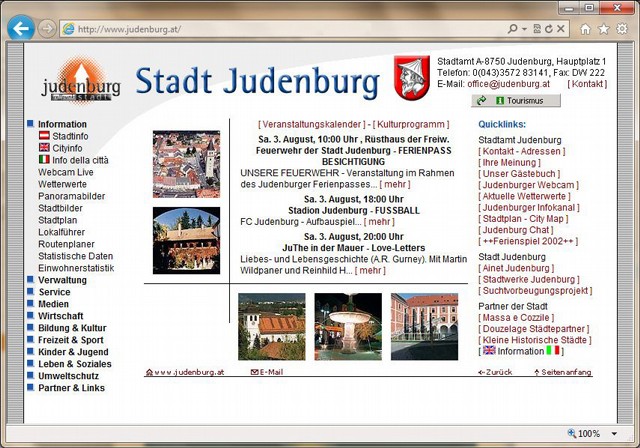Screen dimensions: 640x448
Task: Open Stadtplan in the left menu
Action: coord(58,220)
